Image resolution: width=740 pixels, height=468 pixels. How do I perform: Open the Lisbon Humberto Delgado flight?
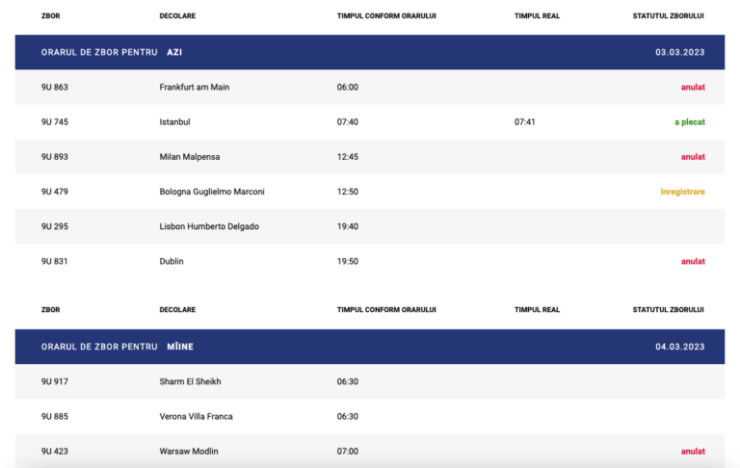209,226
